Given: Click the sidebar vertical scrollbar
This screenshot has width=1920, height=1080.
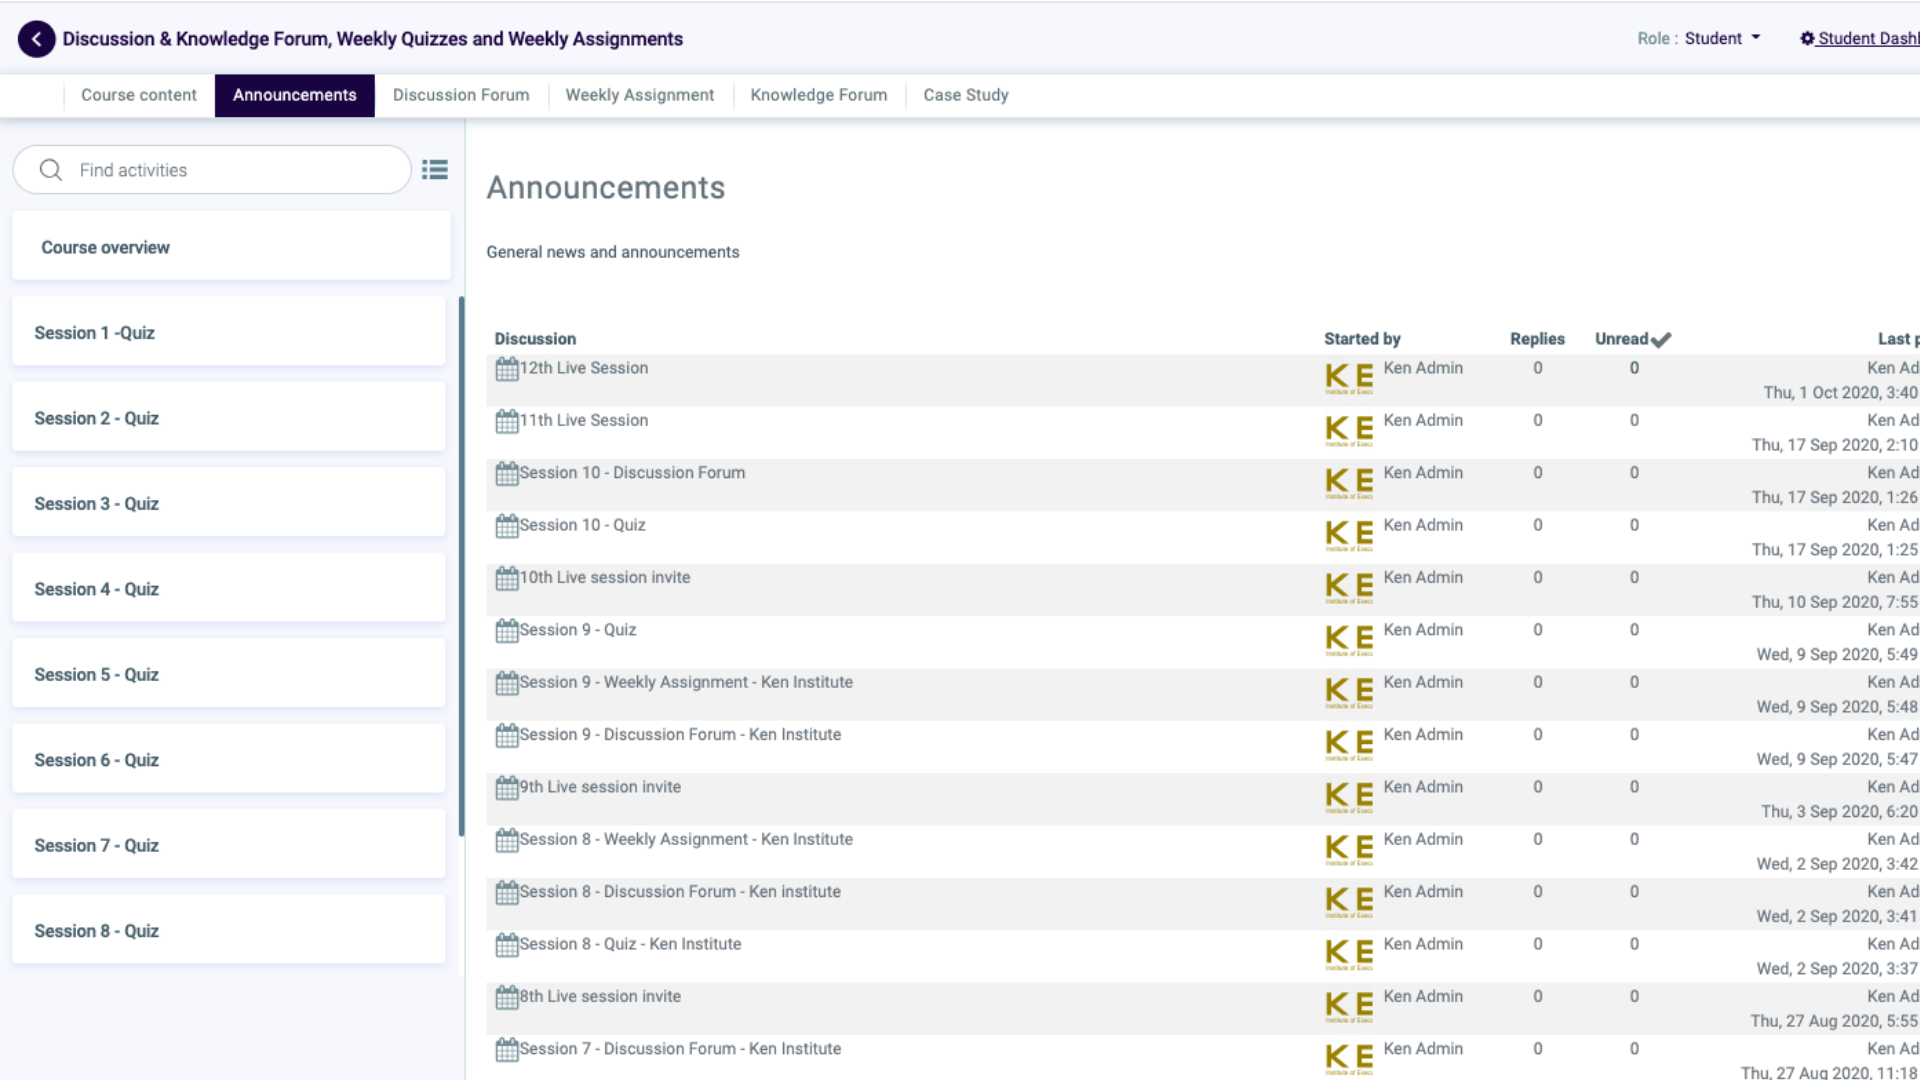Looking at the screenshot, I should pos(461,565).
